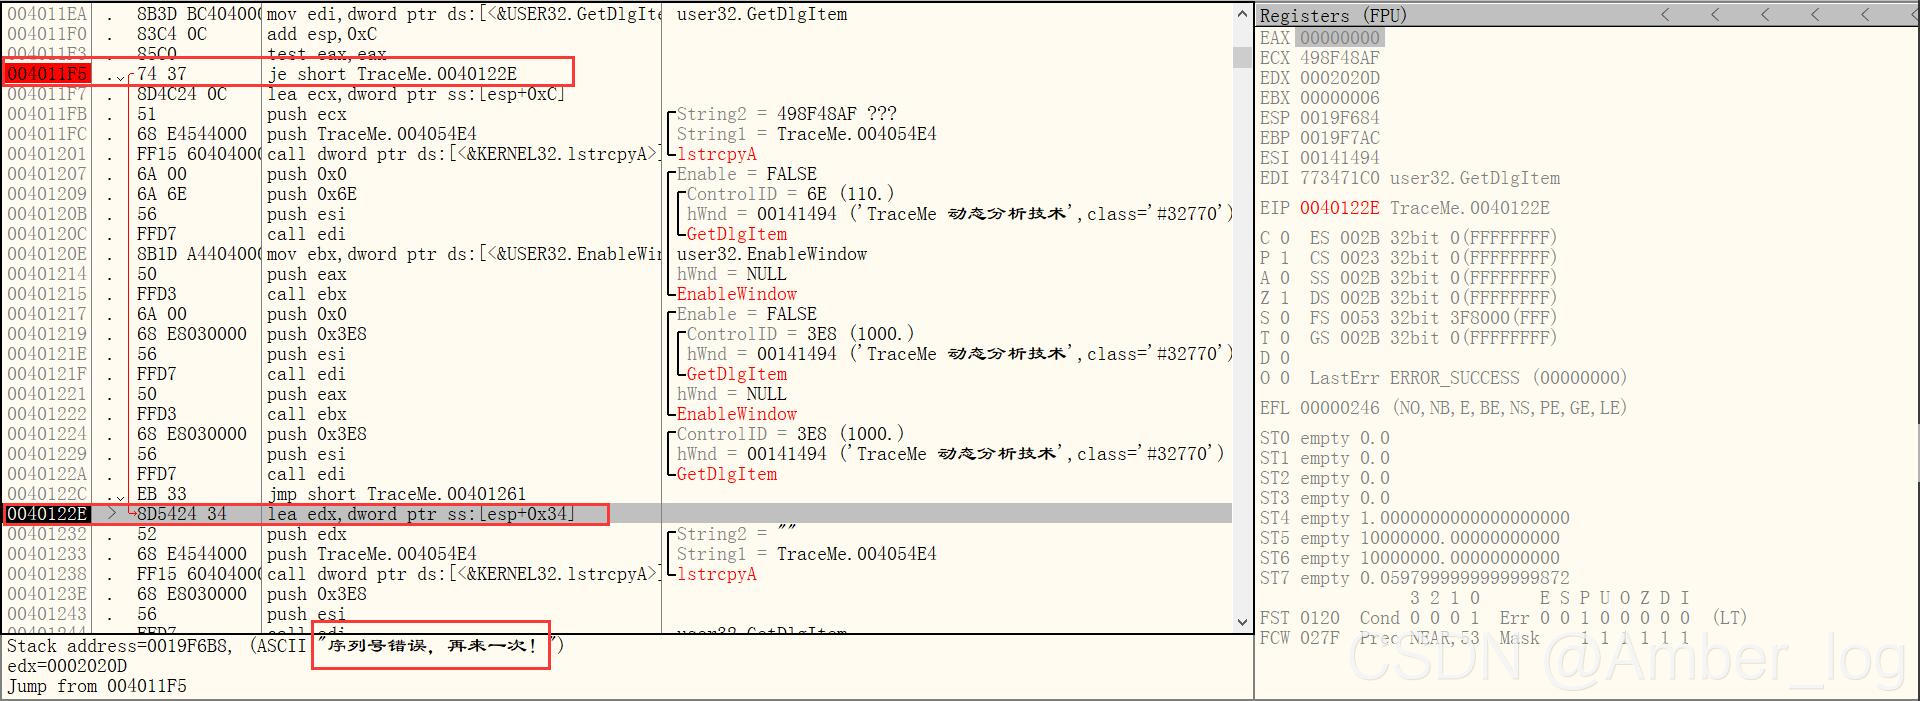Select the EDI register value 773471C0

coord(1340,178)
